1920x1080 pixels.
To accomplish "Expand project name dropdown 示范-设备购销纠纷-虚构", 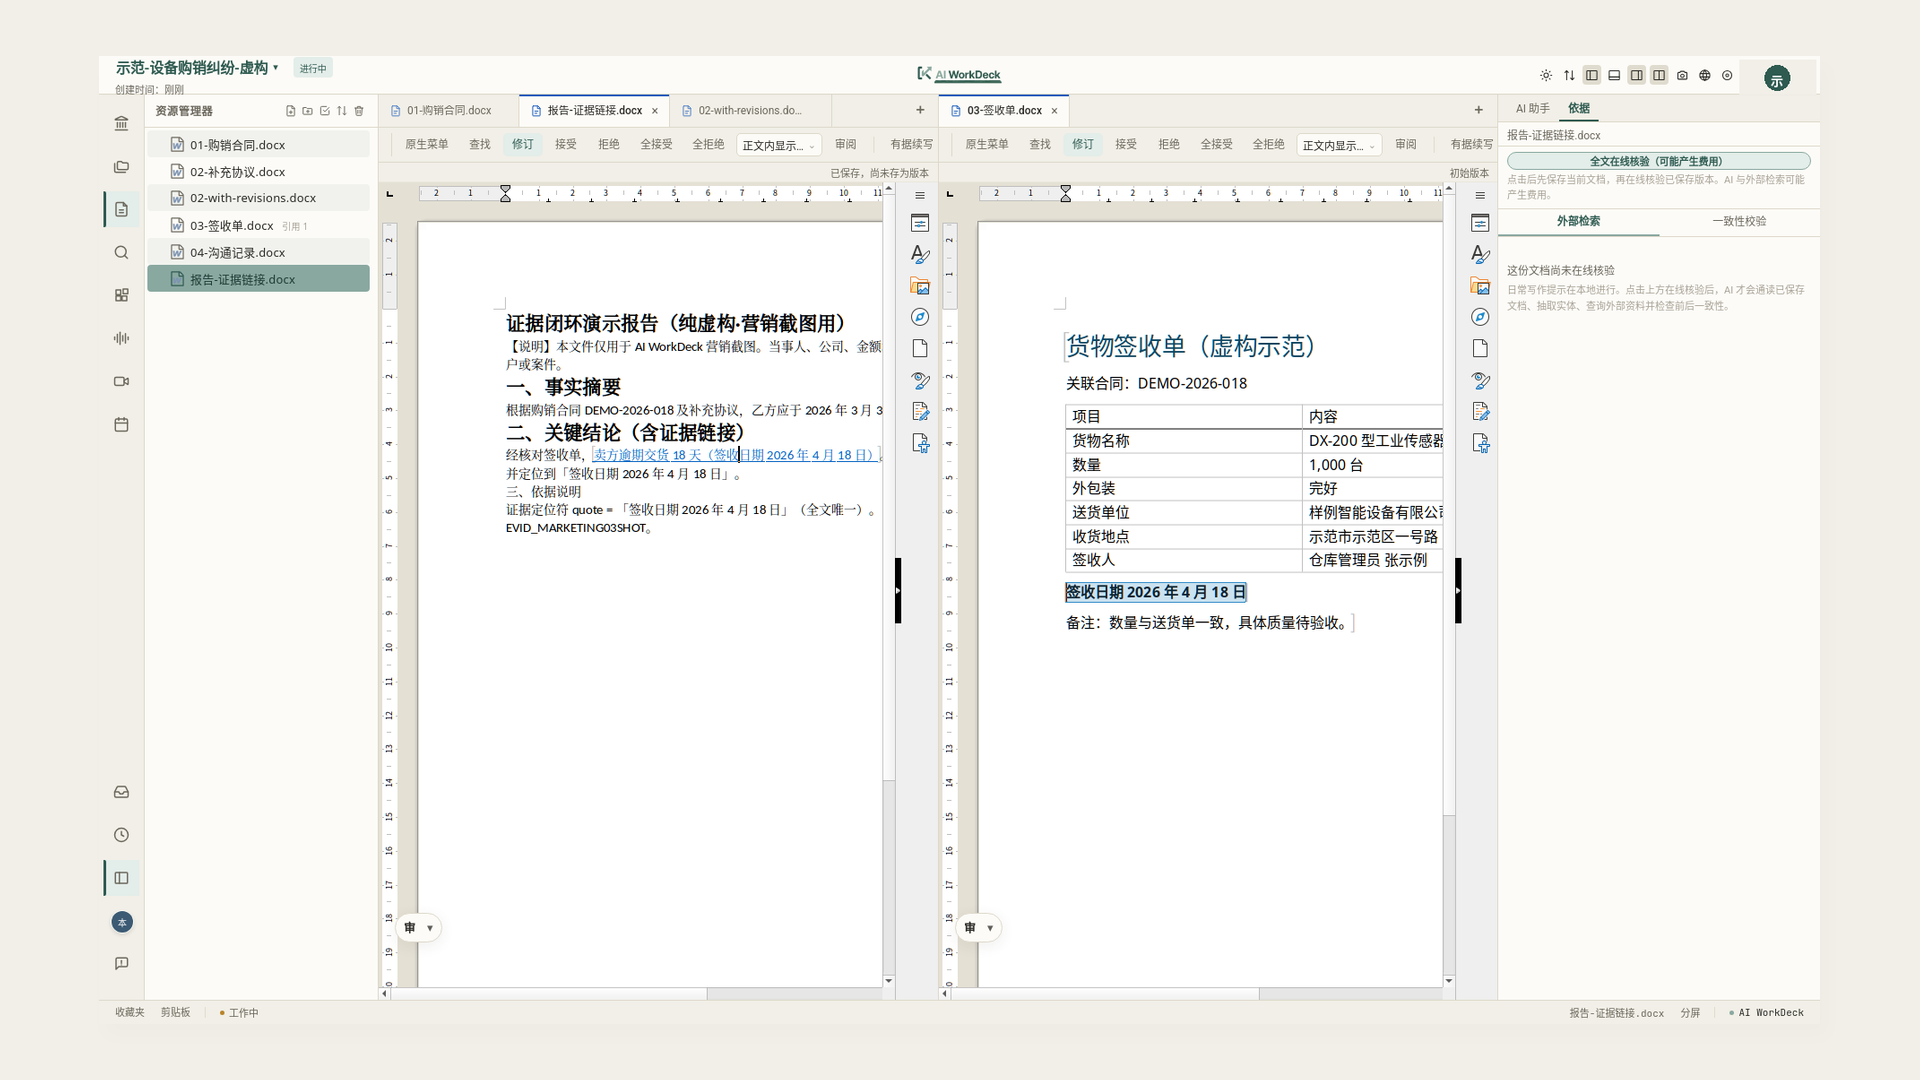I will pos(197,68).
